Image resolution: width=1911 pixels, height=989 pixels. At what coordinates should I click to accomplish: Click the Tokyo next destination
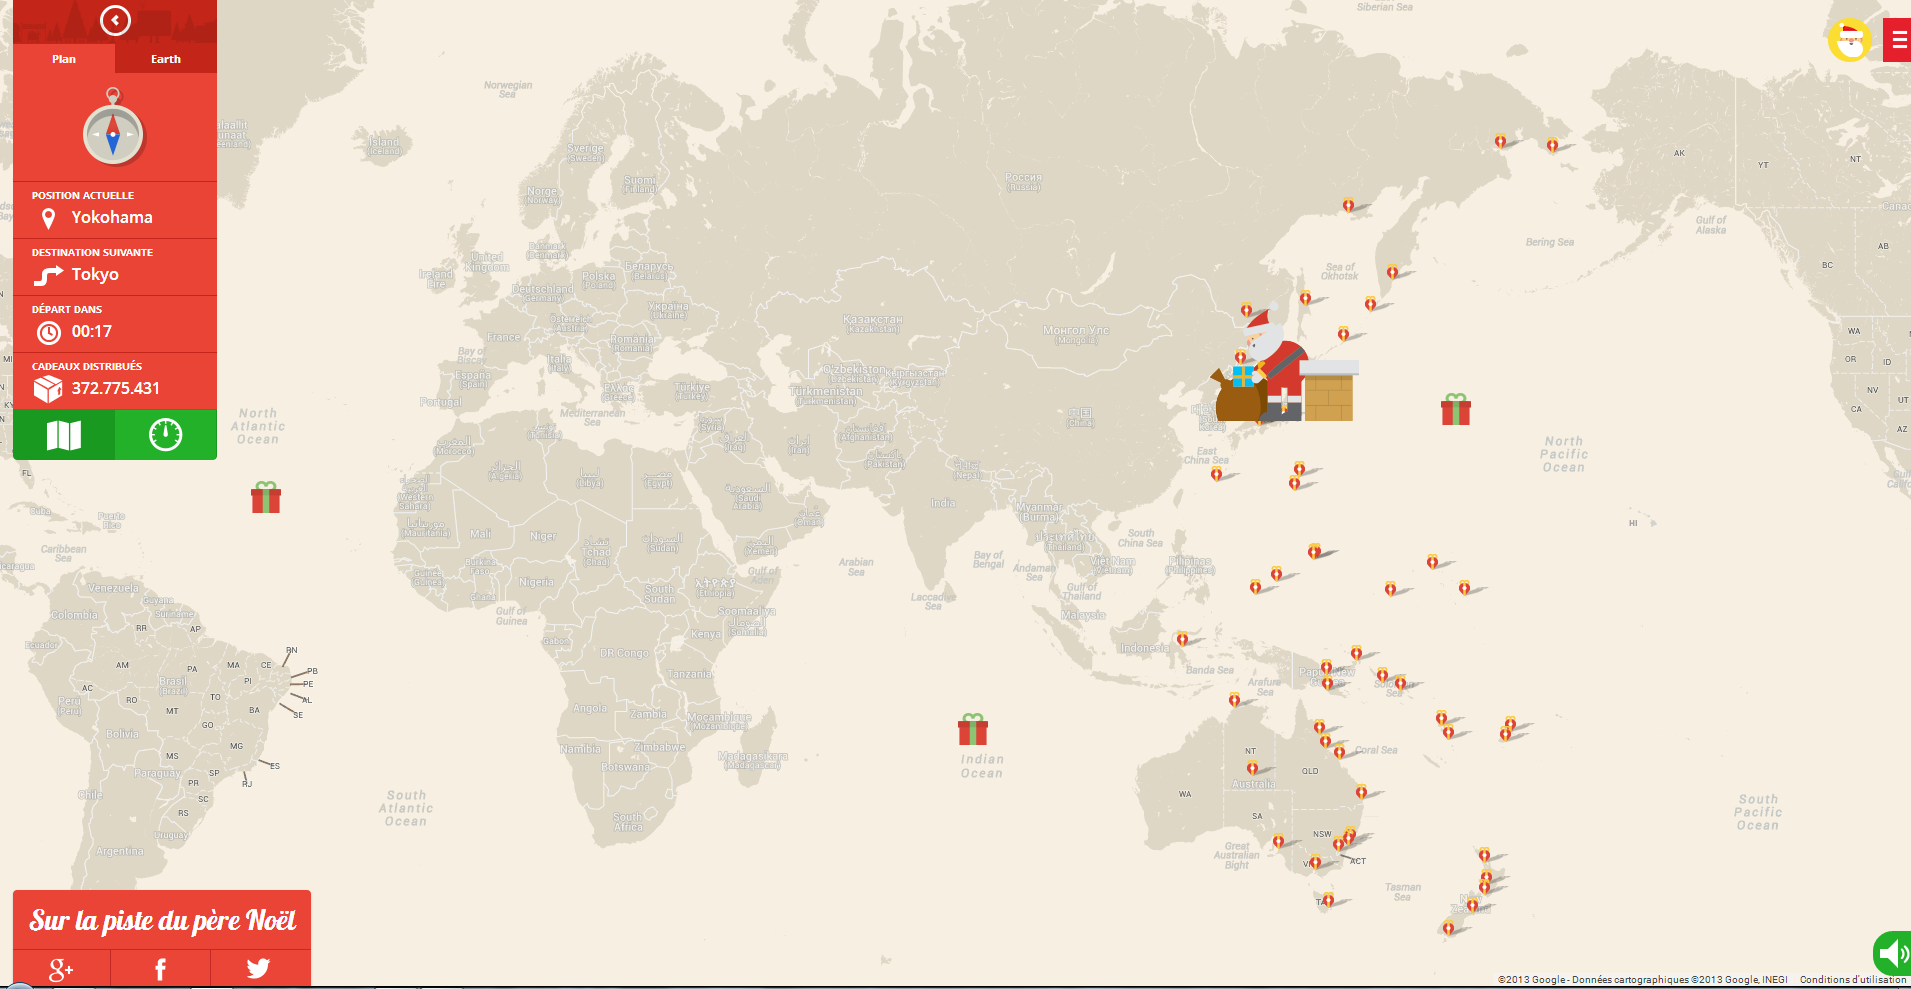(x=95, y=274)
